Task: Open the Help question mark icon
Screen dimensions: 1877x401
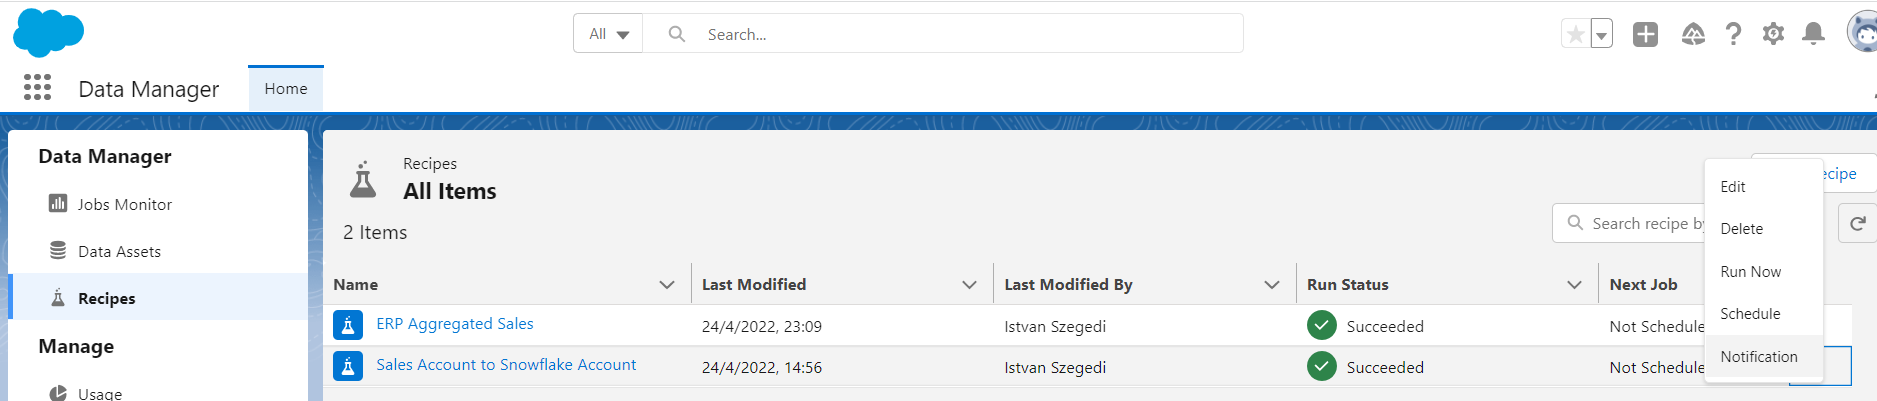Action: (1733, 34)
